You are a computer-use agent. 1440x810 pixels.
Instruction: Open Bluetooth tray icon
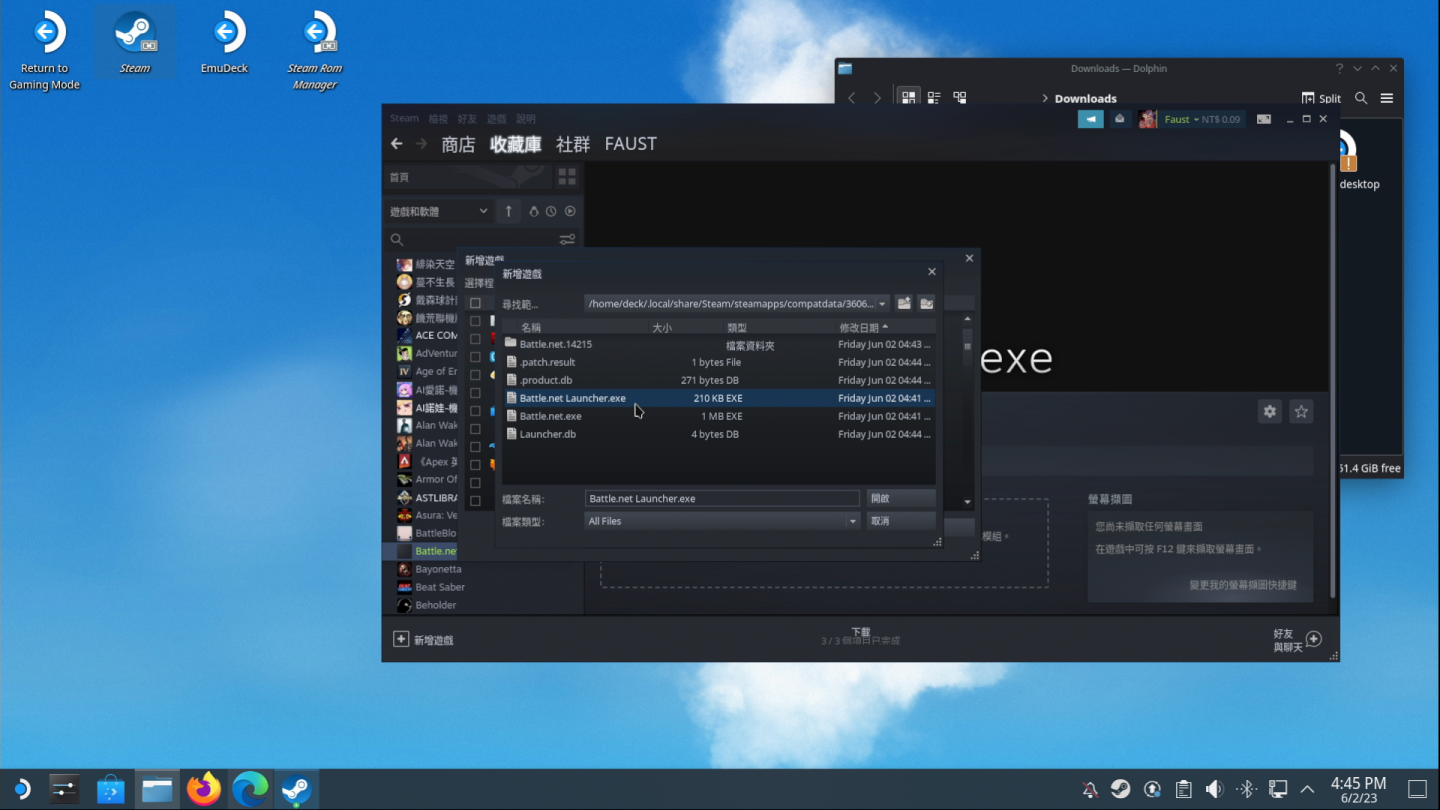[x=1246, y=789]
